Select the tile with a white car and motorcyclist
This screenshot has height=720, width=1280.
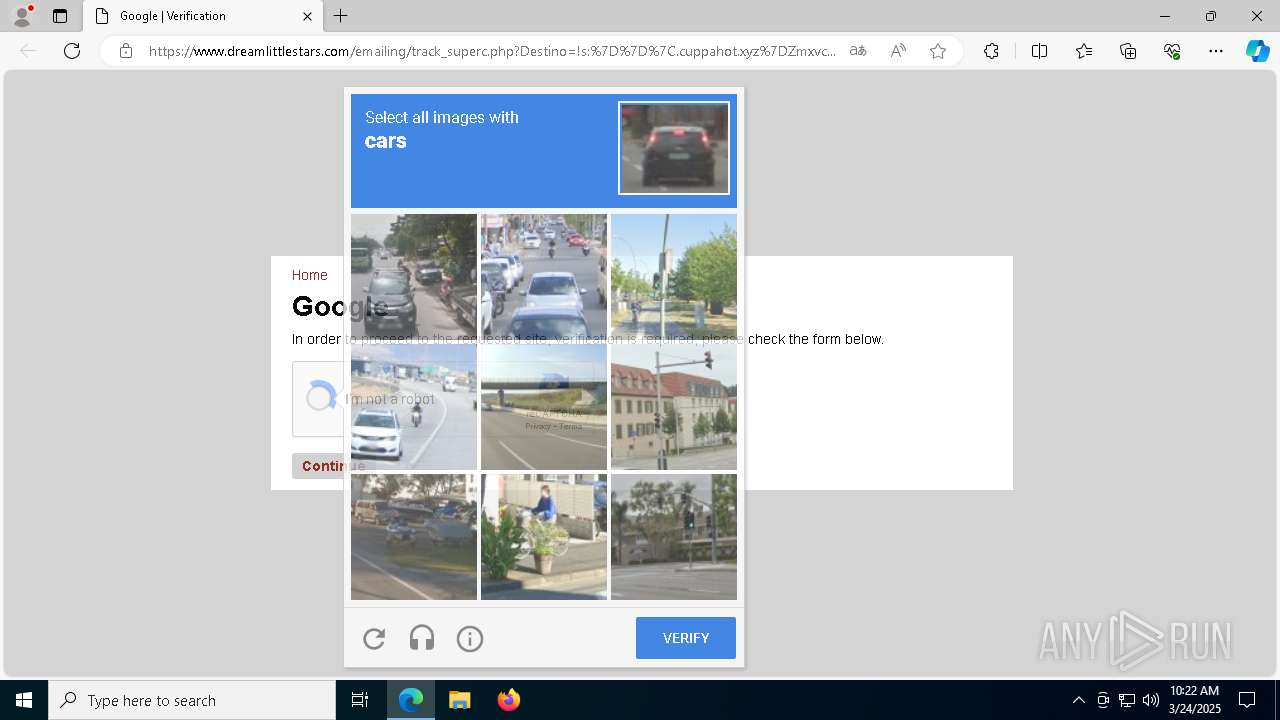[x=414, y=407]
